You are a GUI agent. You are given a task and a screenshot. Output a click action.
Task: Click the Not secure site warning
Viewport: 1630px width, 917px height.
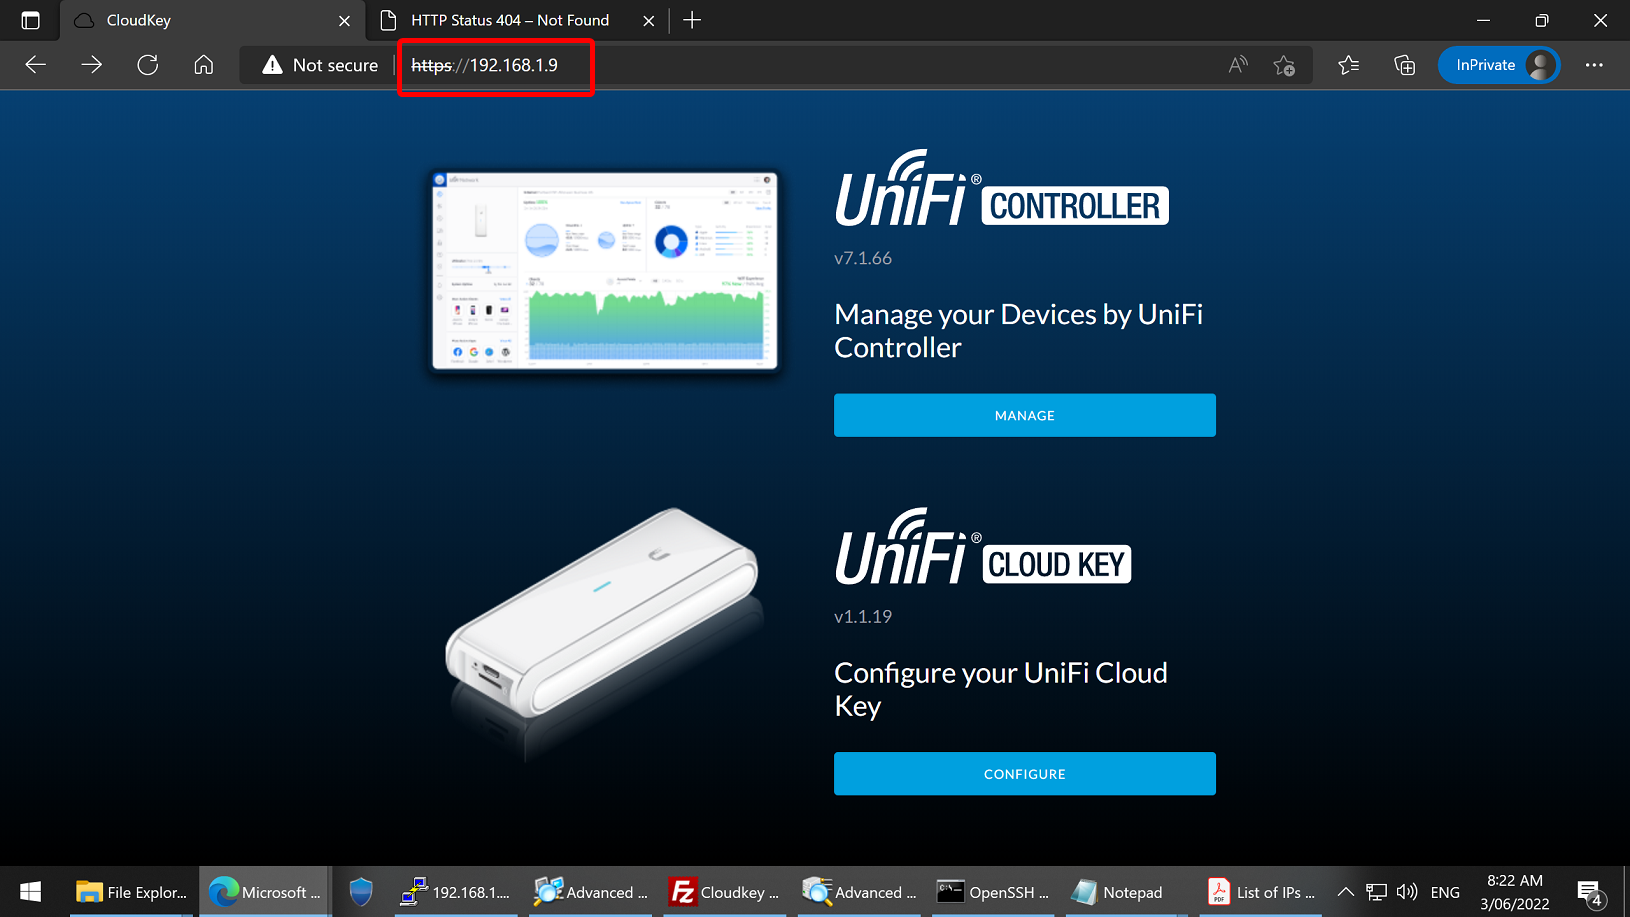click(320, 65)
